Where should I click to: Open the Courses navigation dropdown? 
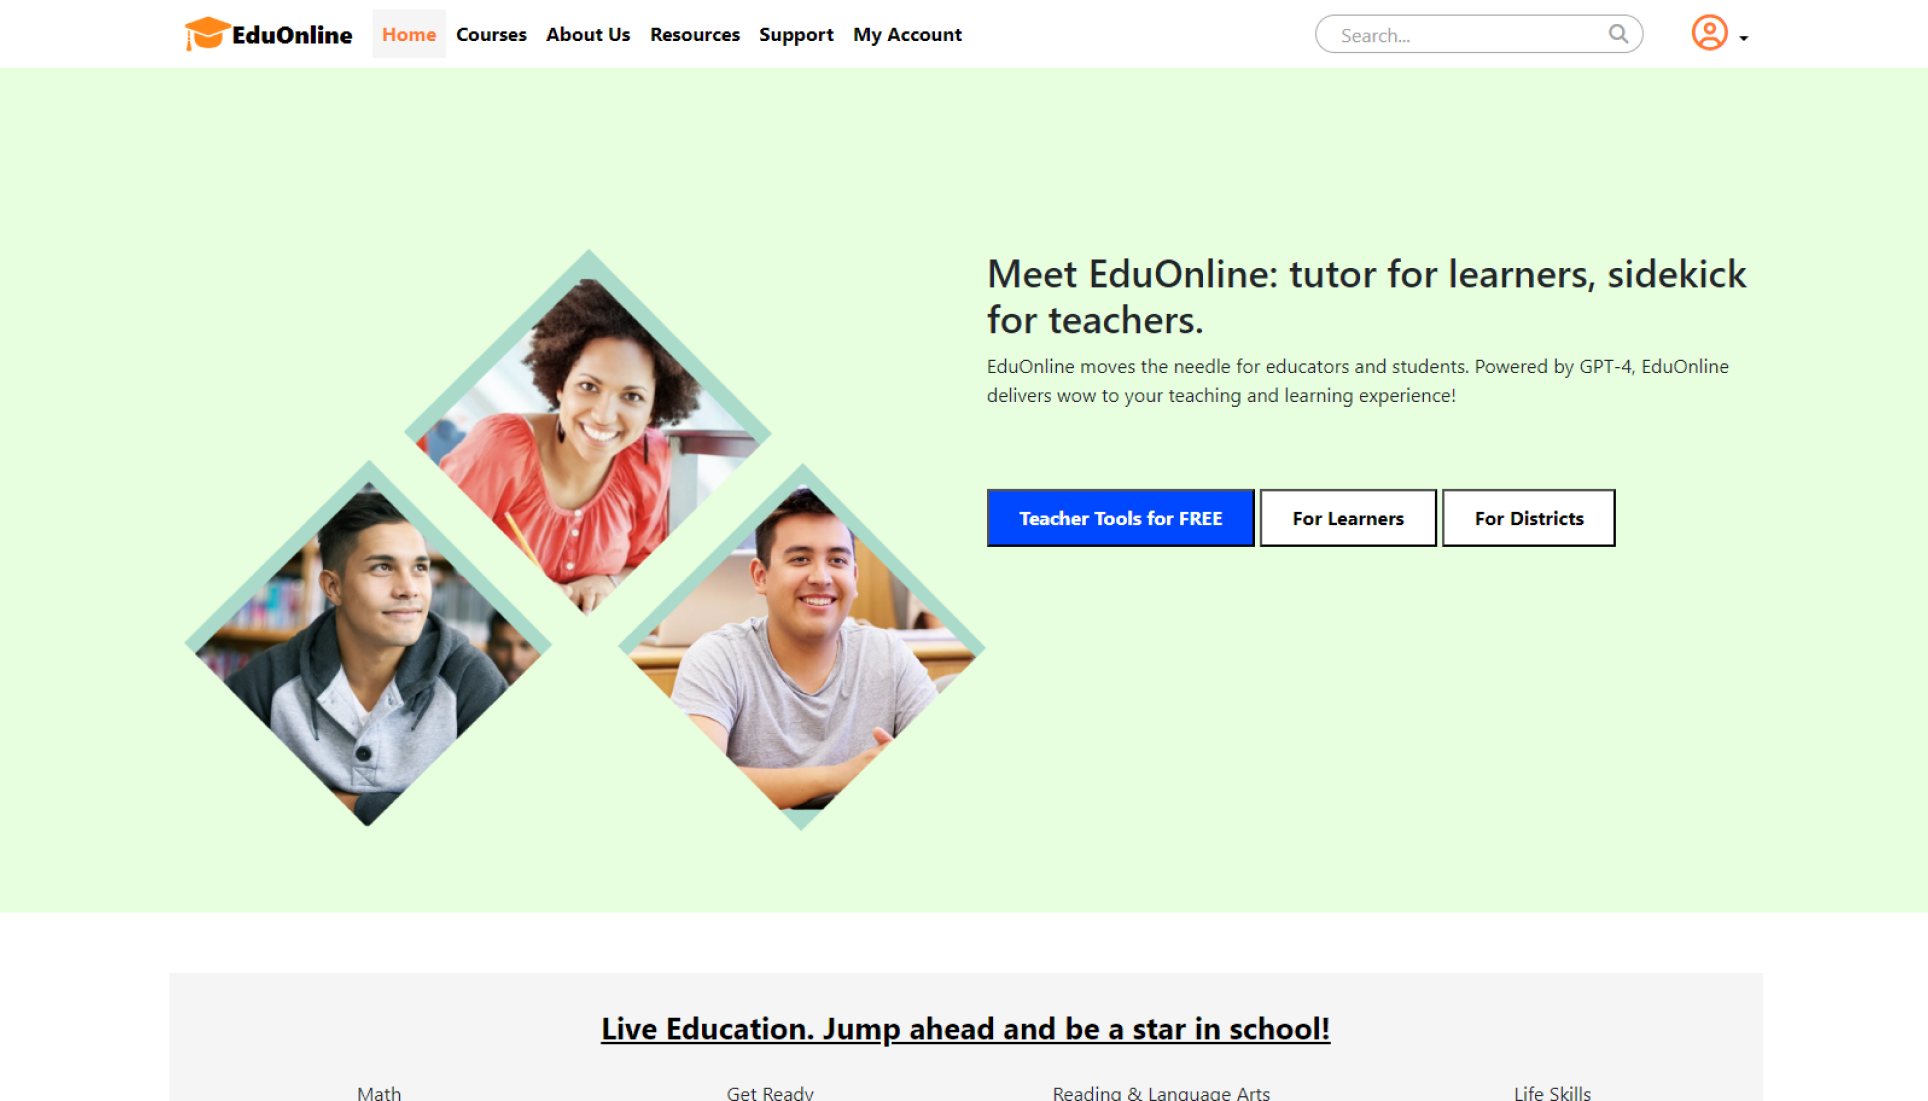click(x=490, y=34)
